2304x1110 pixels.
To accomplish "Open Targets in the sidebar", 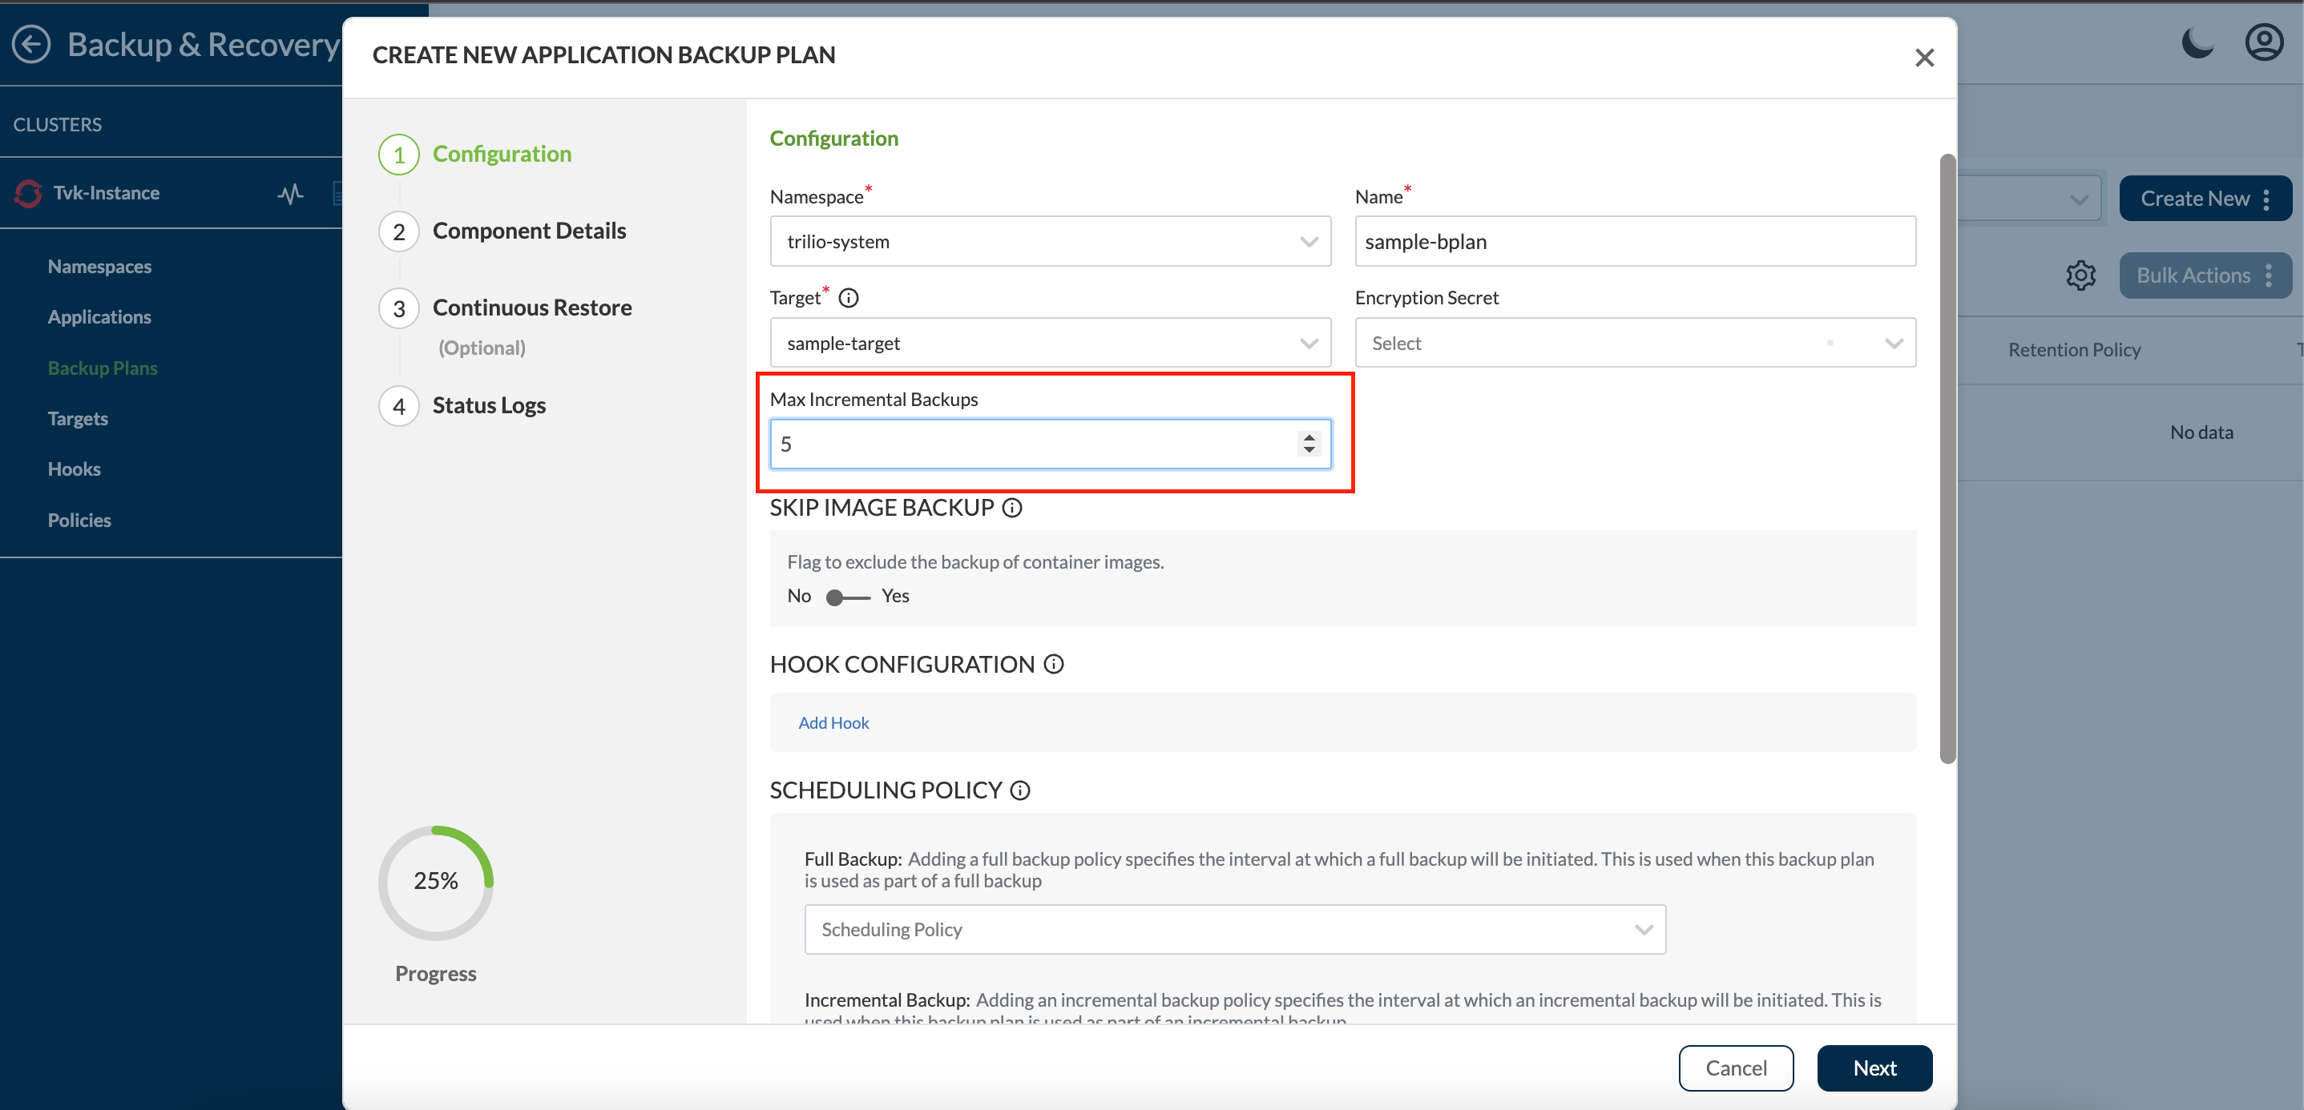I will tap(78, 418).
